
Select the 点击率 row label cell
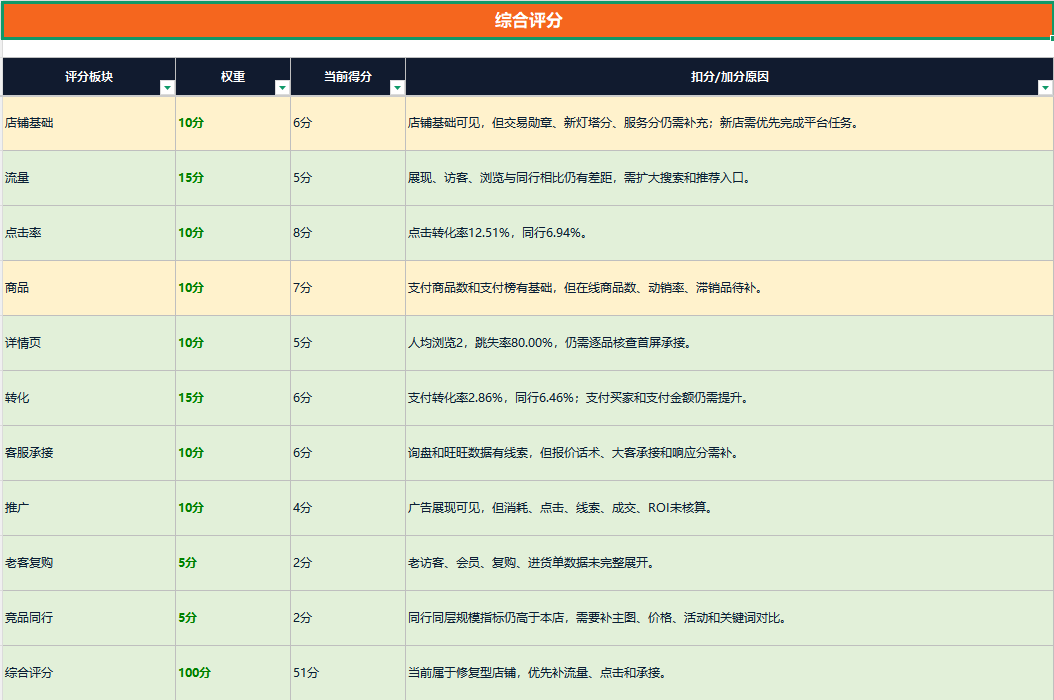89,233
